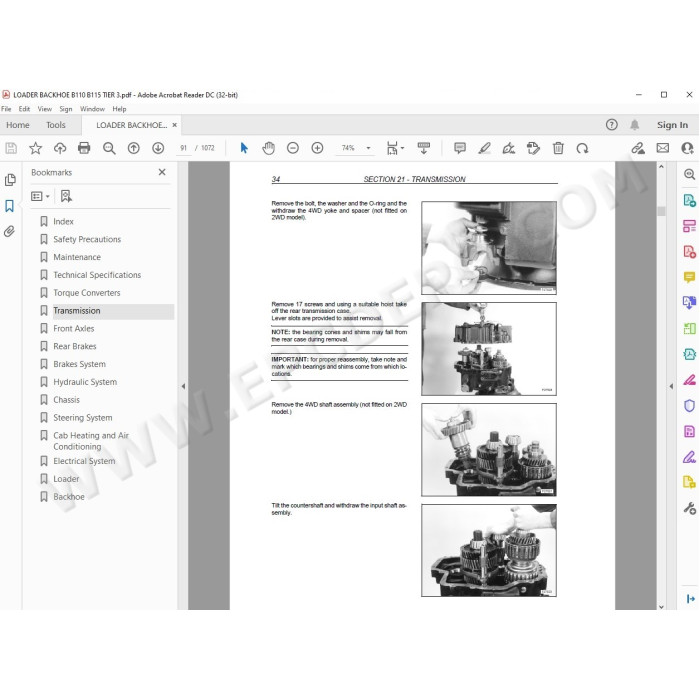Click the page number field showing 91
The image size is (700, 700).
183,148
